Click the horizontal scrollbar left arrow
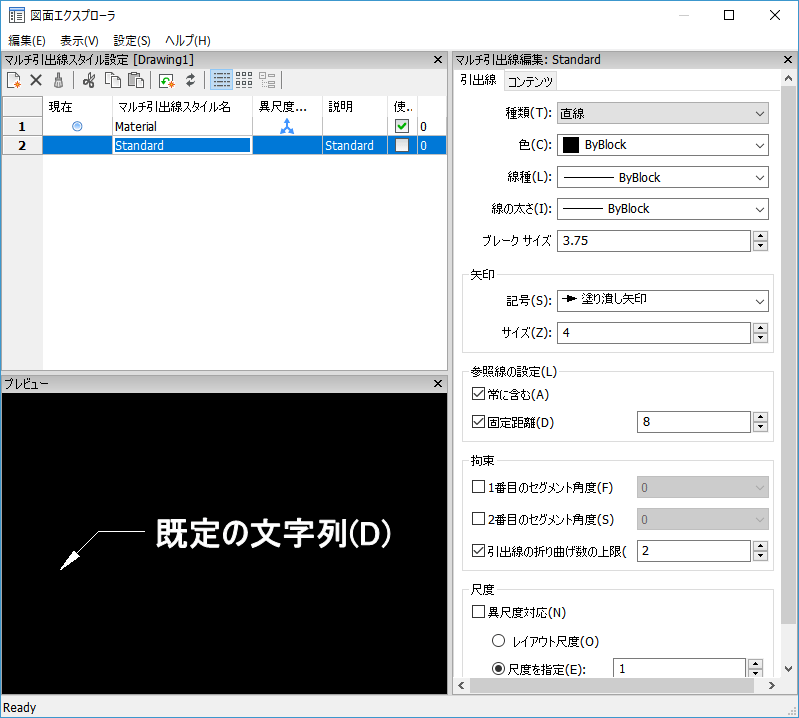799x718 pixels. tap(461, 685)
